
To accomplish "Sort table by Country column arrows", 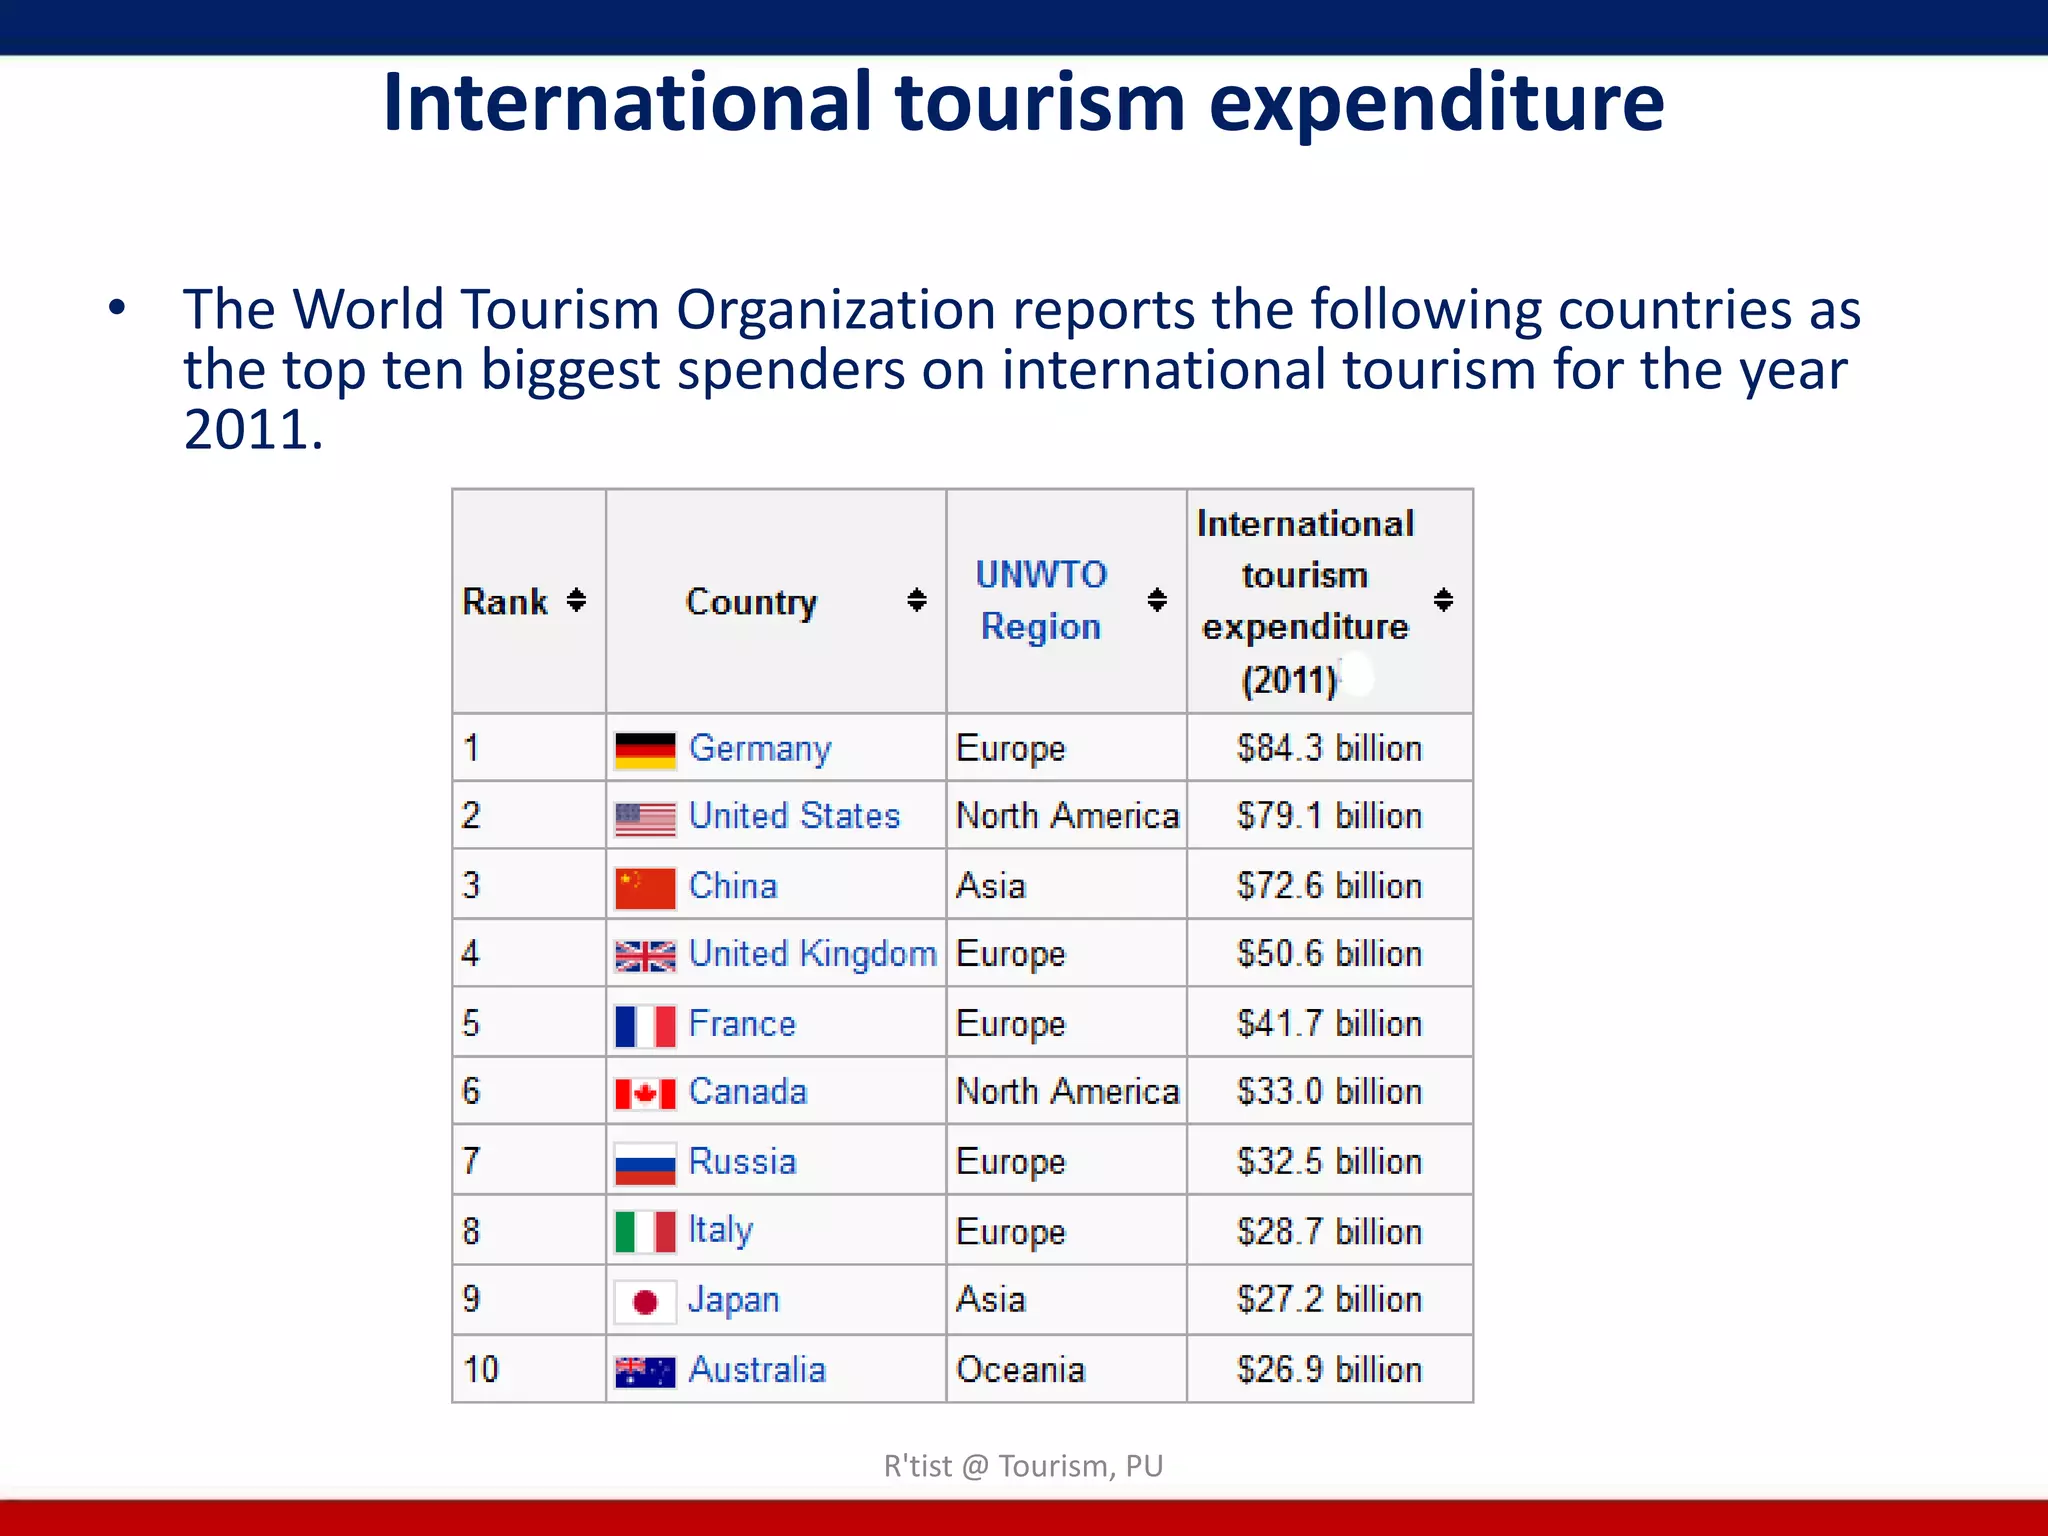I will pyautogui.click(x=917, y=600).
